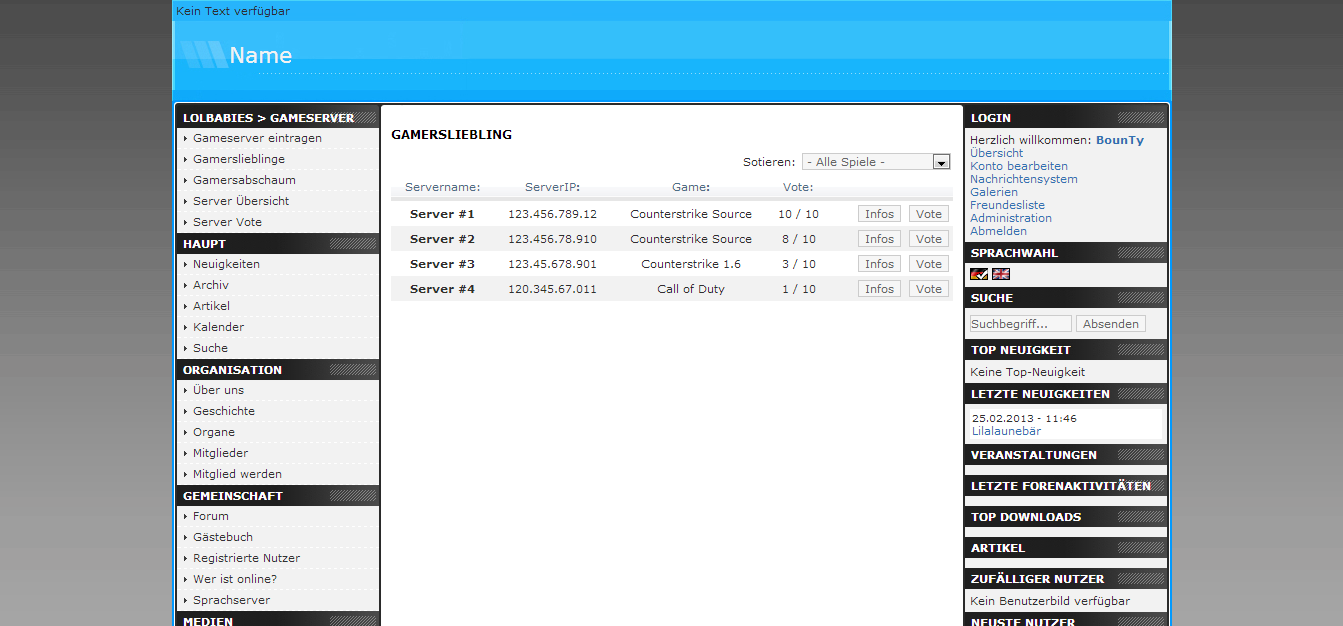Screen dimensions: 1343x626
Task: Select the British flag language icon
Action: 1001,274
